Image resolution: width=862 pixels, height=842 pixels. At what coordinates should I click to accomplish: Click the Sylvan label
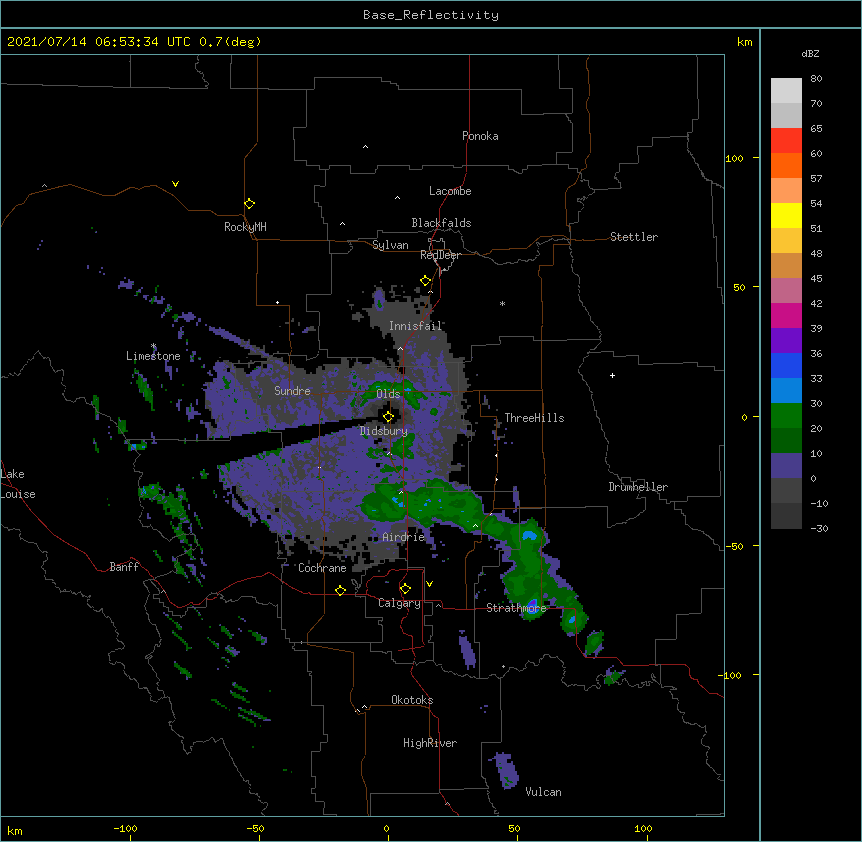(390, 245)
